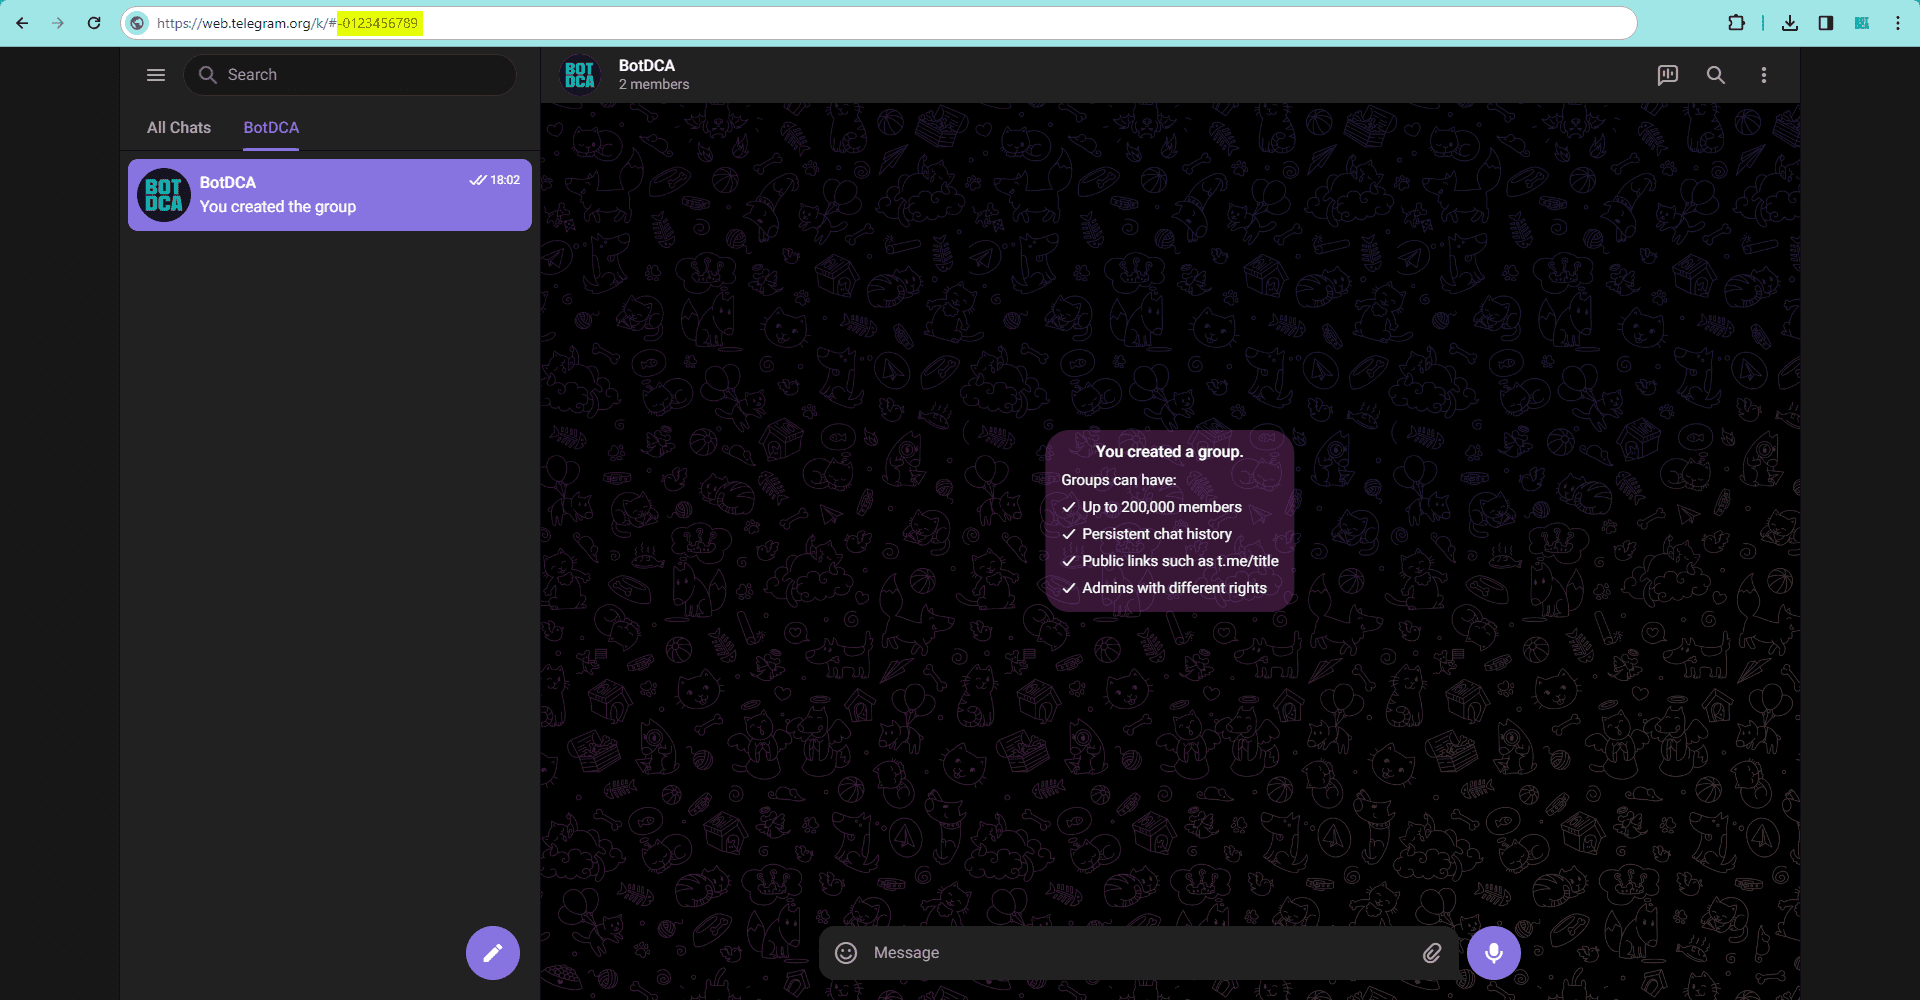Go back in browser history
Image resolution: width=1920 pixels, height=1000 pixels.
click(22, 23)
